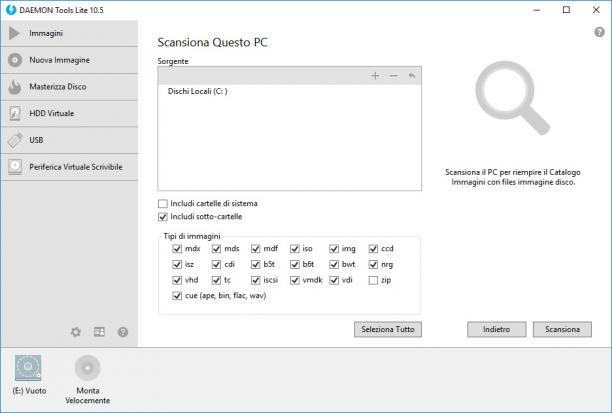Image resolution: width=612 pixels, height=413 pixels.
Task: Toggle the b5t checkbox
Action: (x=255, y=265)
